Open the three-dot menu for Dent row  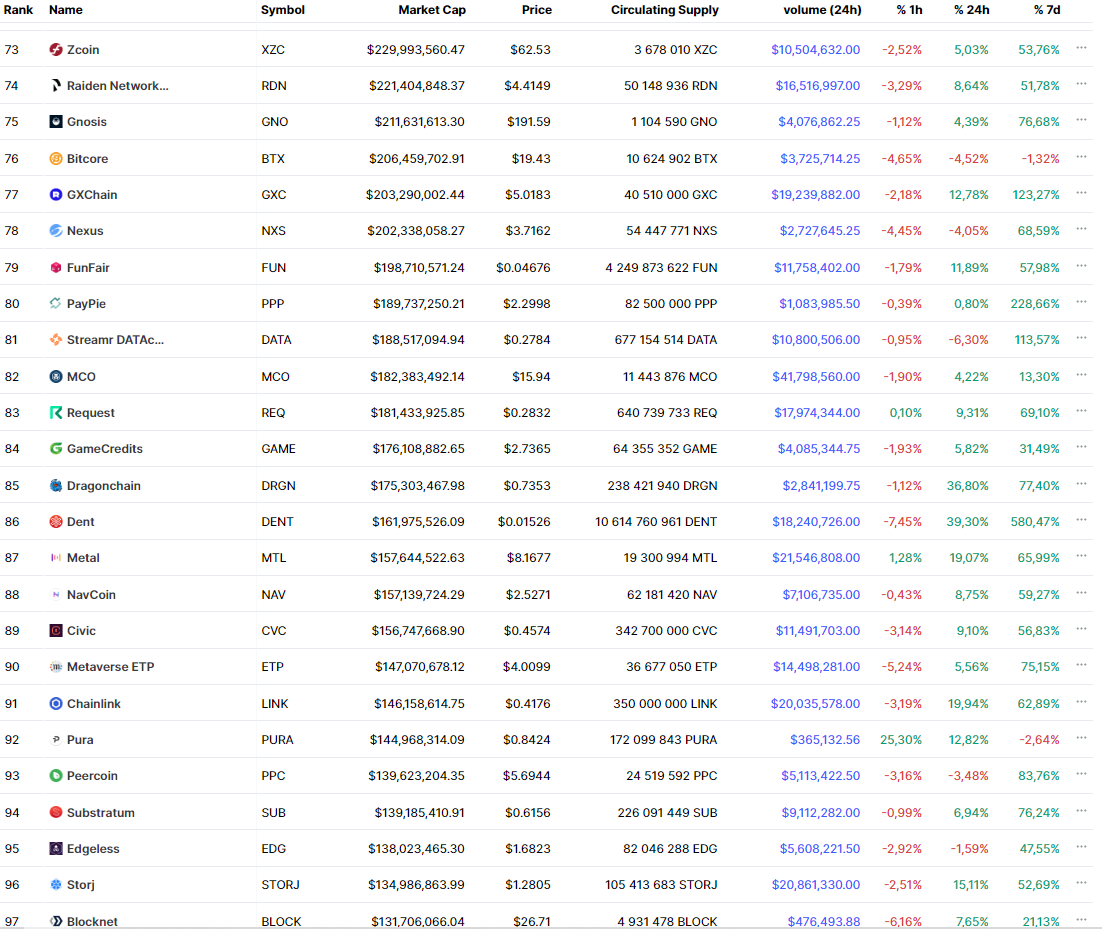[1081, 520]
